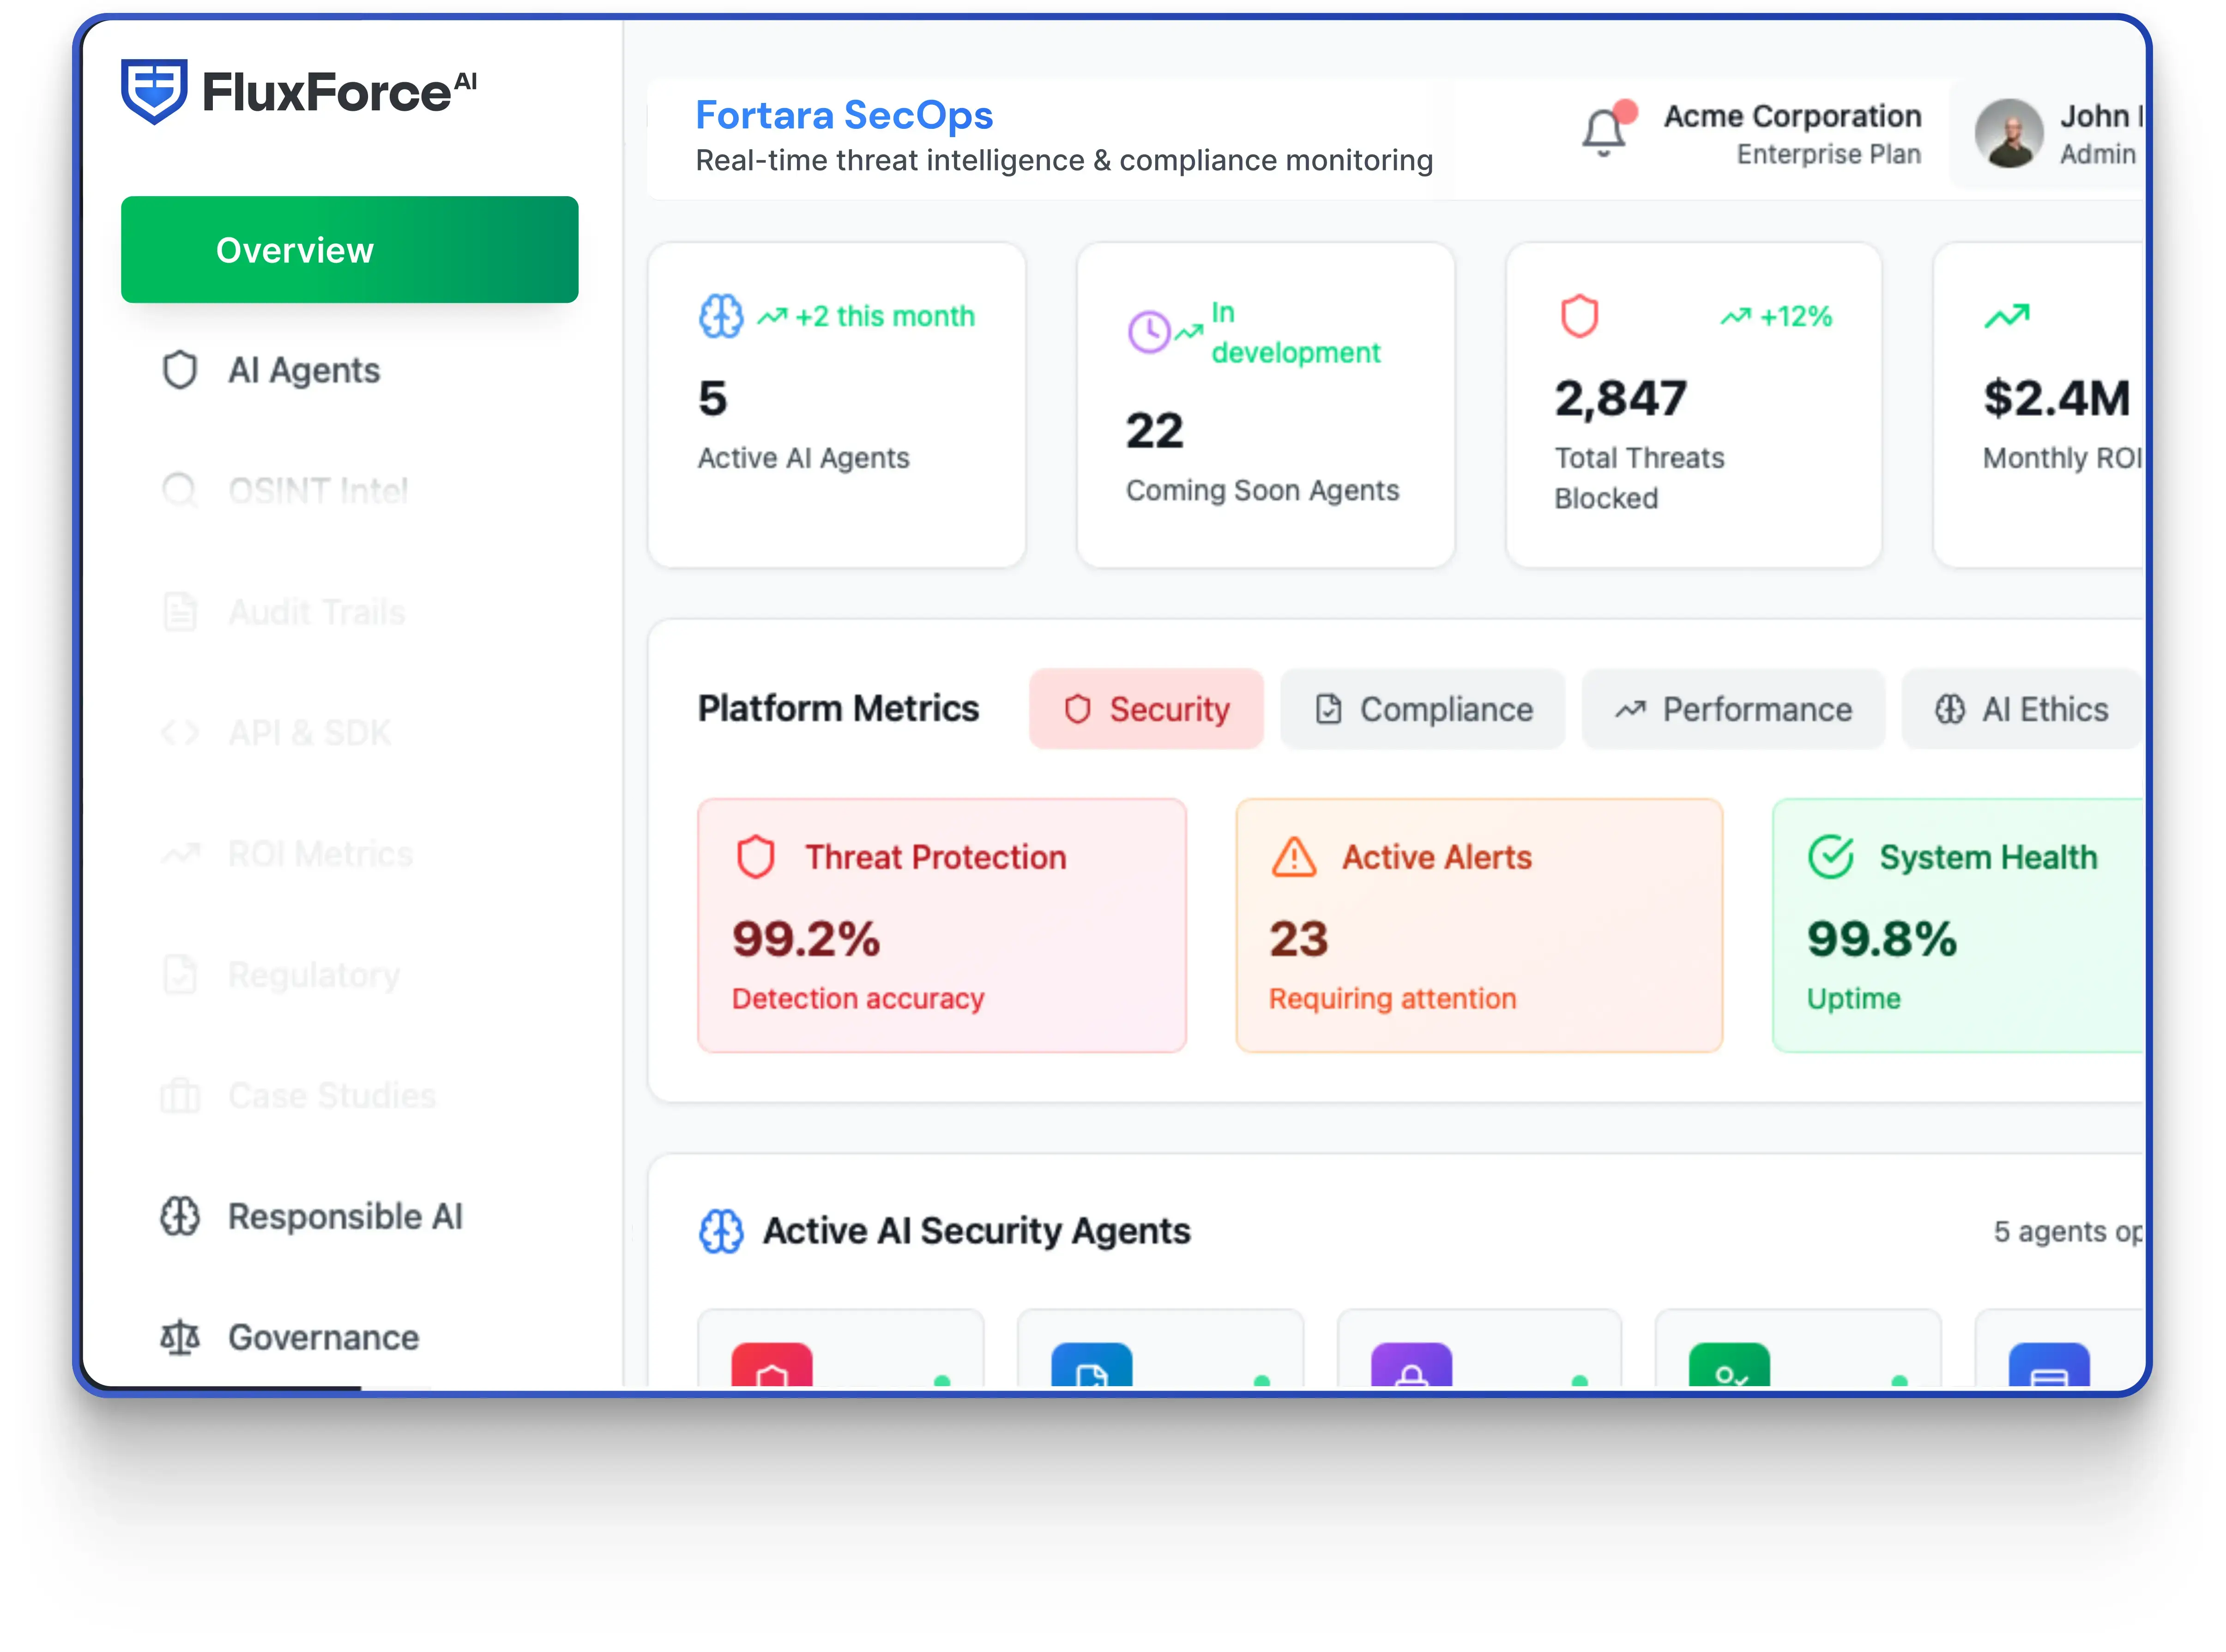2226x1652 pixels.
Task: Click the John admin avatar photo
Action: pyautogui.click(x=2008, y=133)
